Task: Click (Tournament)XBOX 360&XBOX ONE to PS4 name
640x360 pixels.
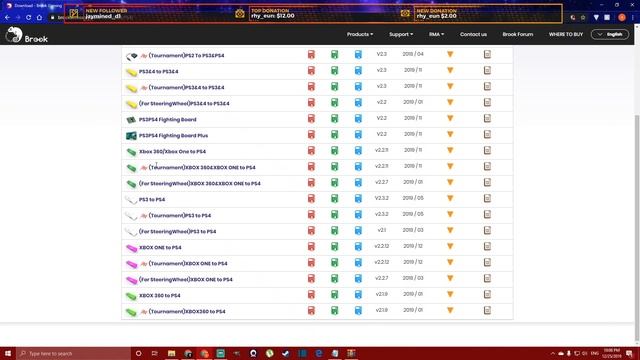Action: pyautogui.click(x=202, y=168)
